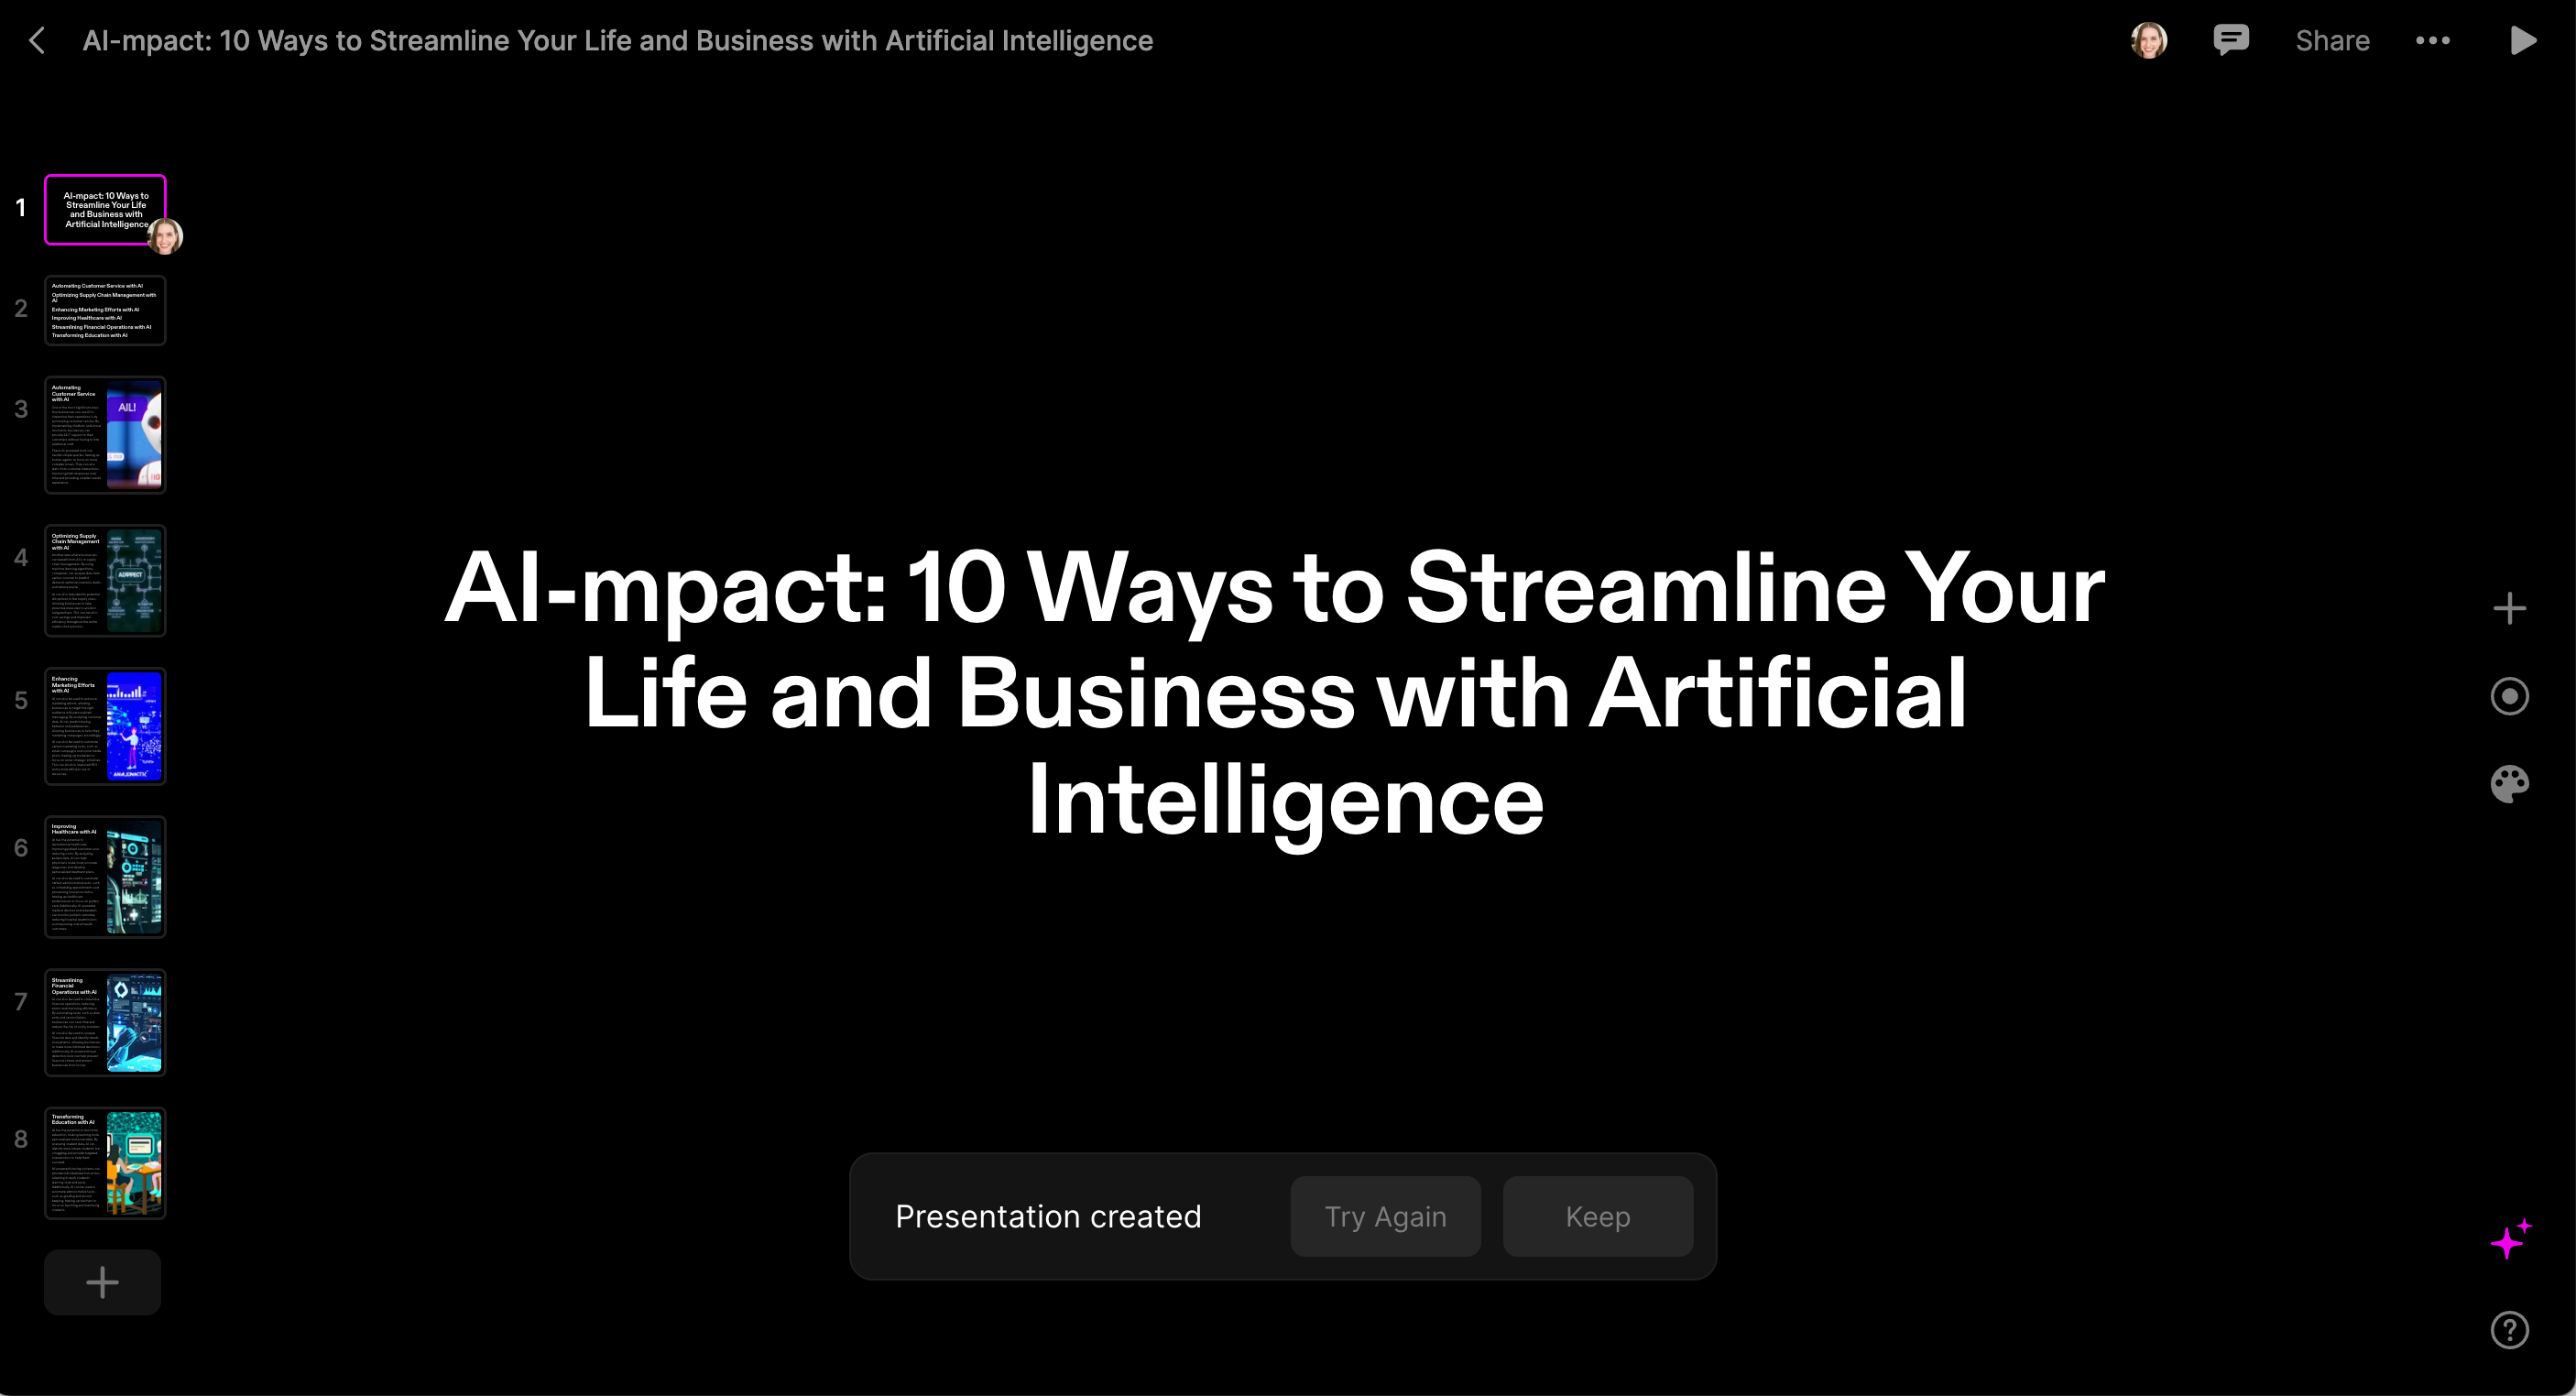Viewport: 2576px width, 1396px height.
Task: Click the back arrow navigation icon
Action: [39, 39]
